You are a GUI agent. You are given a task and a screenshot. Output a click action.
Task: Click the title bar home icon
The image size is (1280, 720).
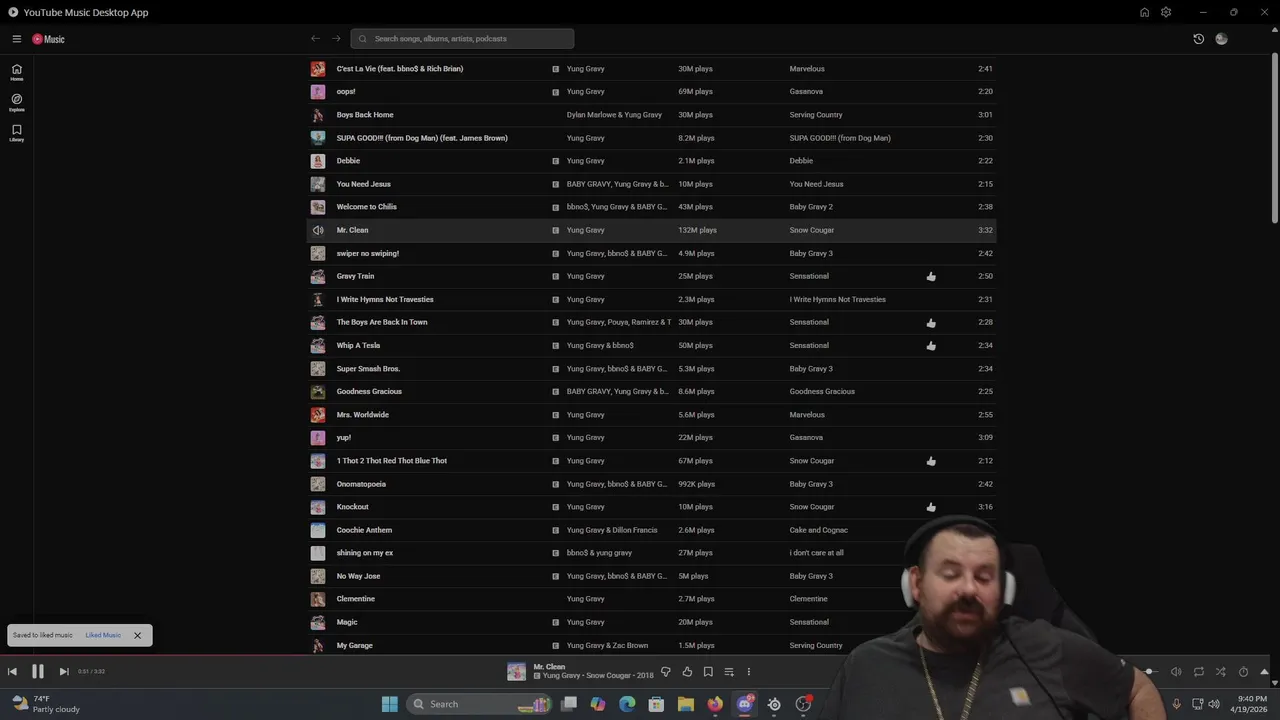click(1144, 12)
